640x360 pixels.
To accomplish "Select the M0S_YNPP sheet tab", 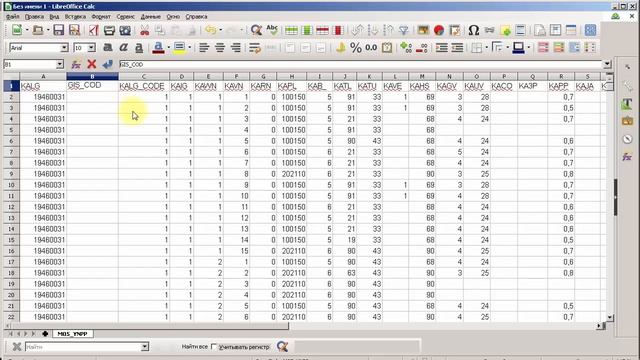I will [x=72, y=334].
